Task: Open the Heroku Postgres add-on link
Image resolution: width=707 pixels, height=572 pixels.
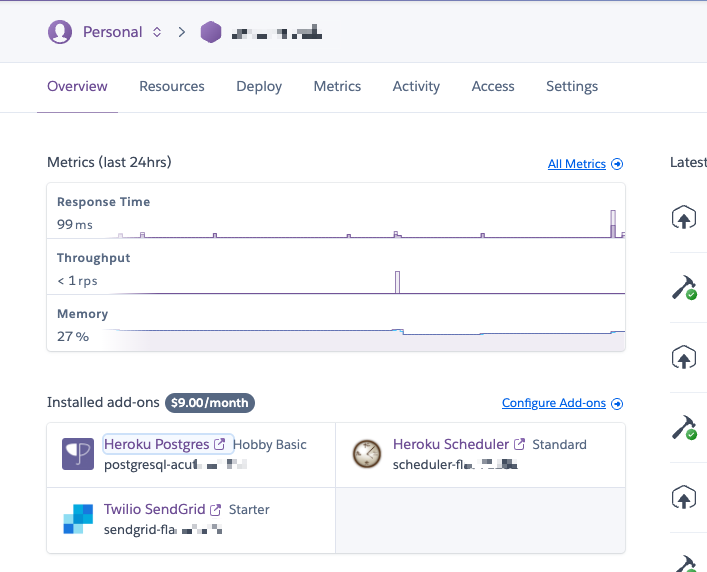Action: [x=157, y=444]
